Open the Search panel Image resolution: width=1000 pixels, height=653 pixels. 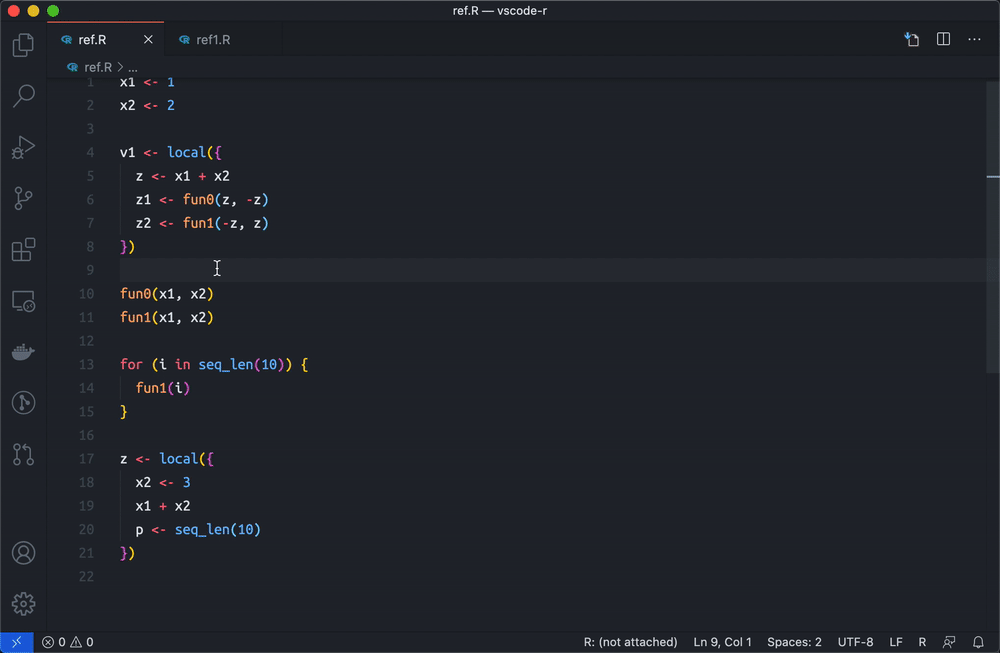coord(23,96)
